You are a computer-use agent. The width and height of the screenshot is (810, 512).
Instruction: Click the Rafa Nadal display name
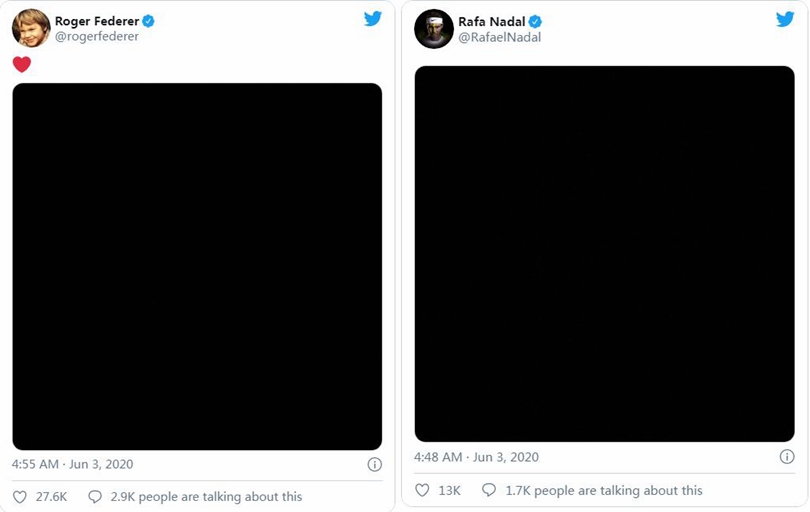[x=492, y=22]
